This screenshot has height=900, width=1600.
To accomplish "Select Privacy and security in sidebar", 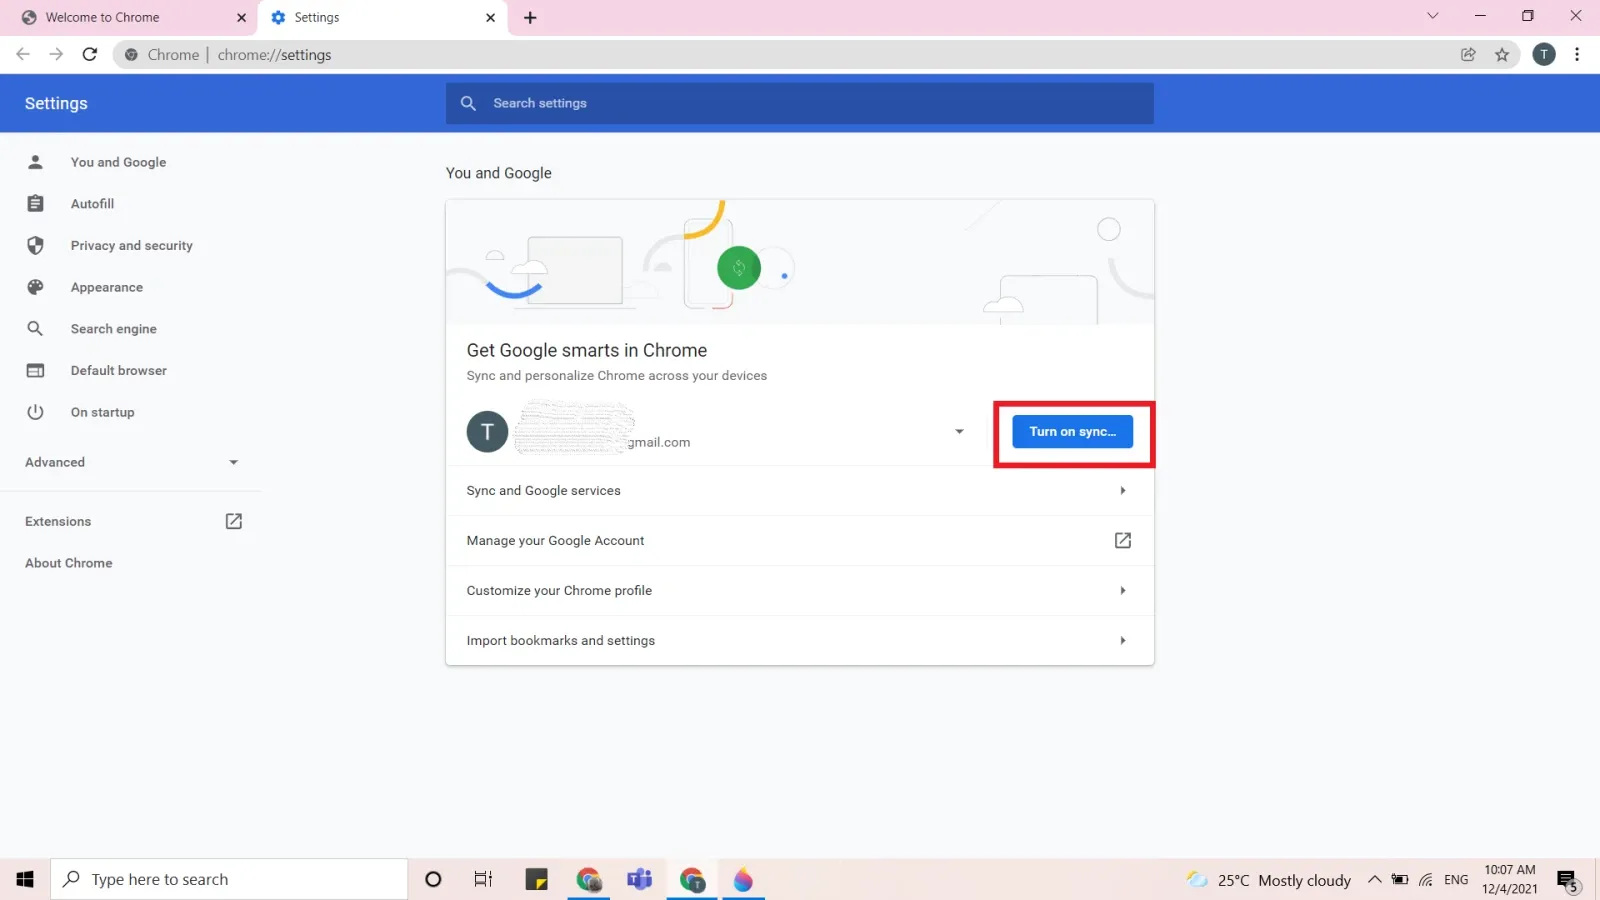I will click(131, 246).
